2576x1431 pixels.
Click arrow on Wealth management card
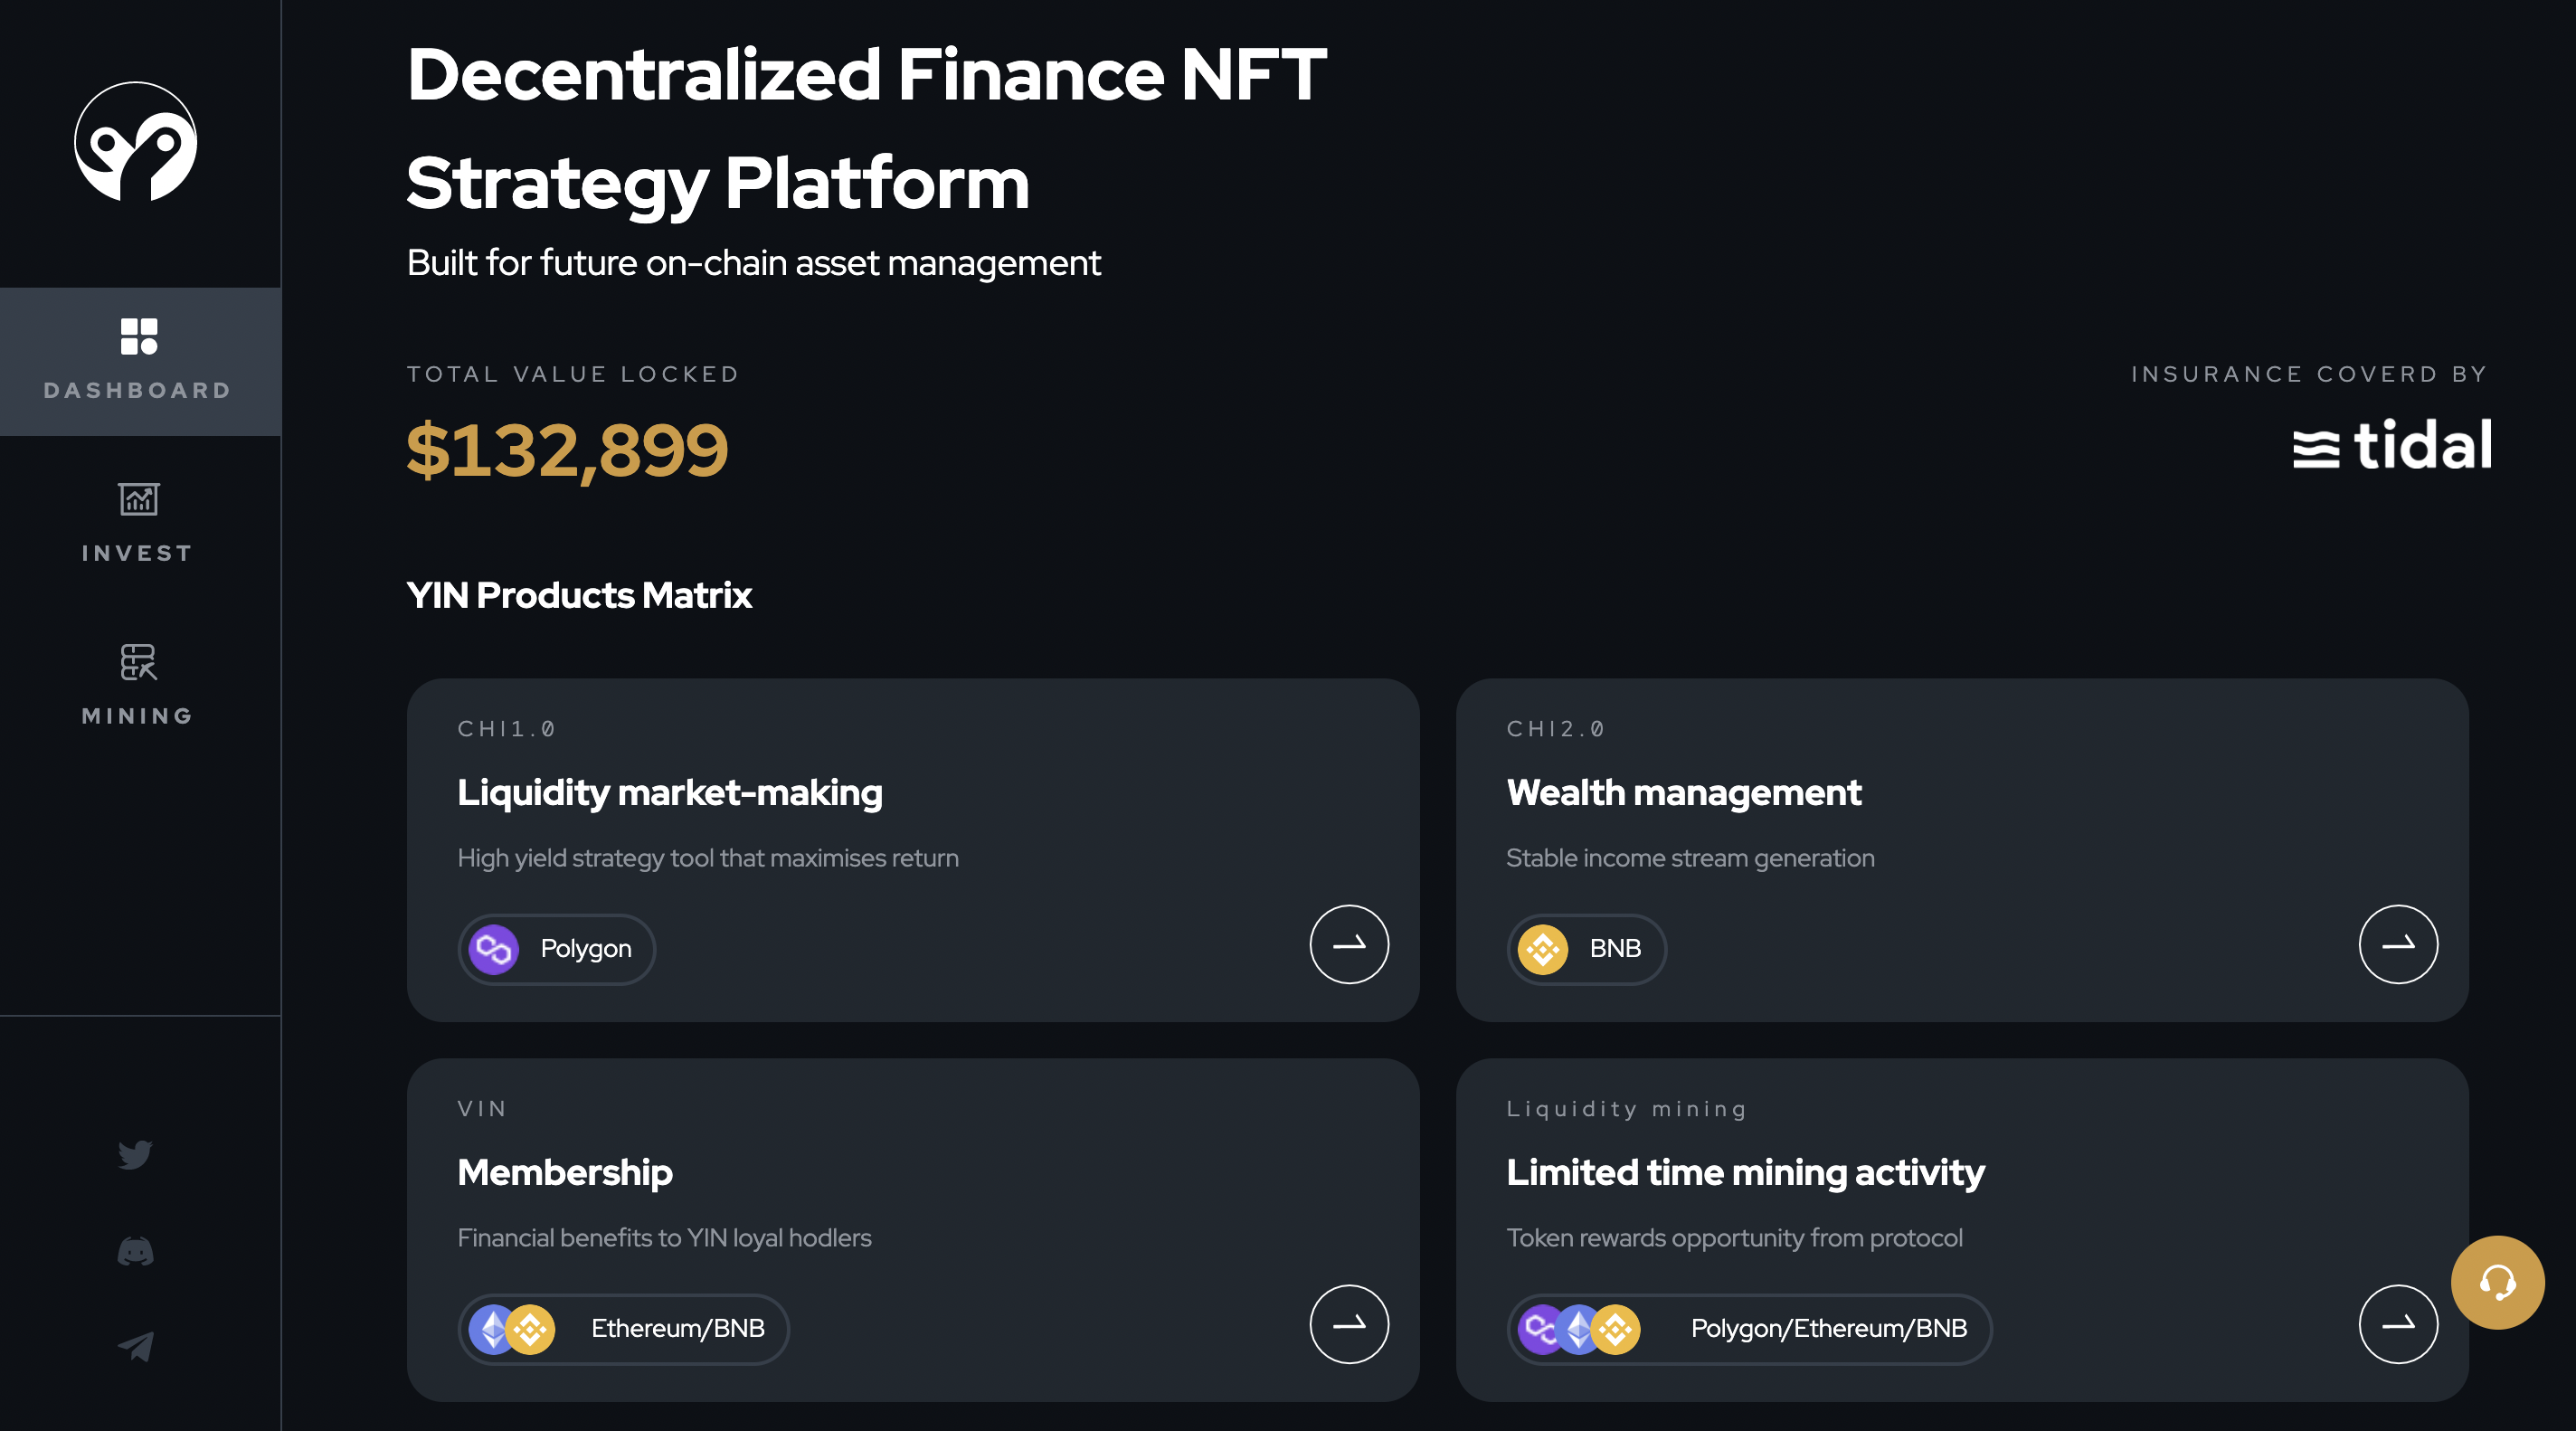point(2398,944)
